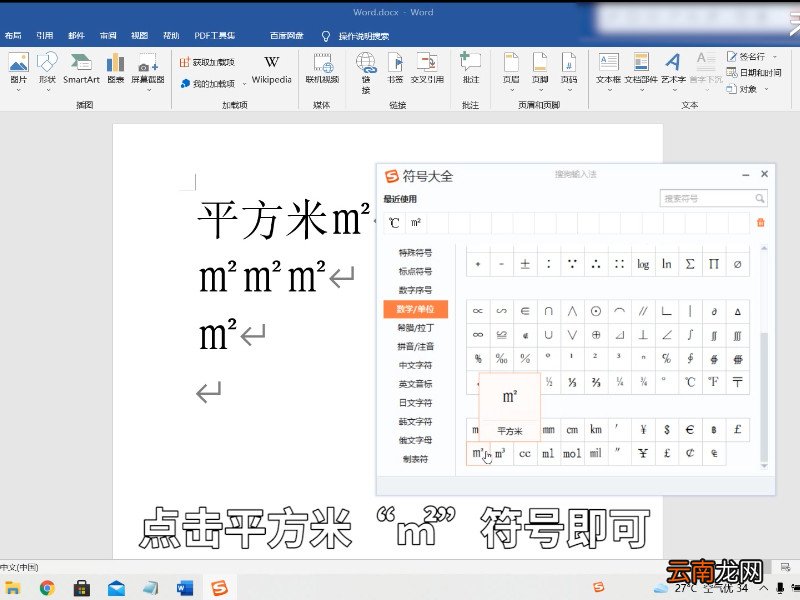Open Google Chrome from the taskbar
The height and width of the screenshot is (600, 800).
(47, 588)
